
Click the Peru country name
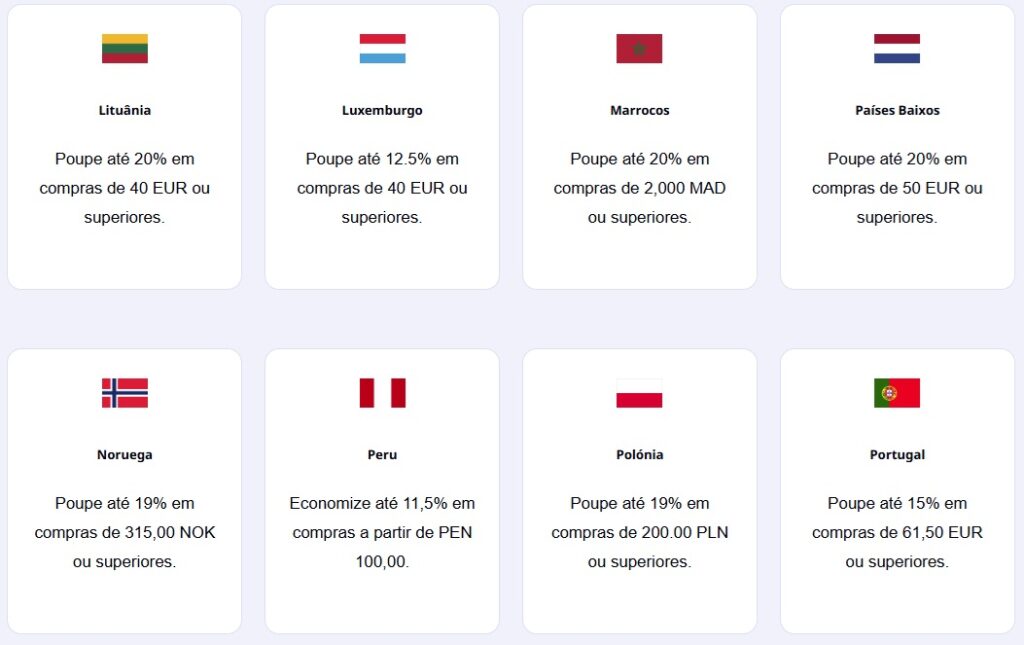[382, 455]
